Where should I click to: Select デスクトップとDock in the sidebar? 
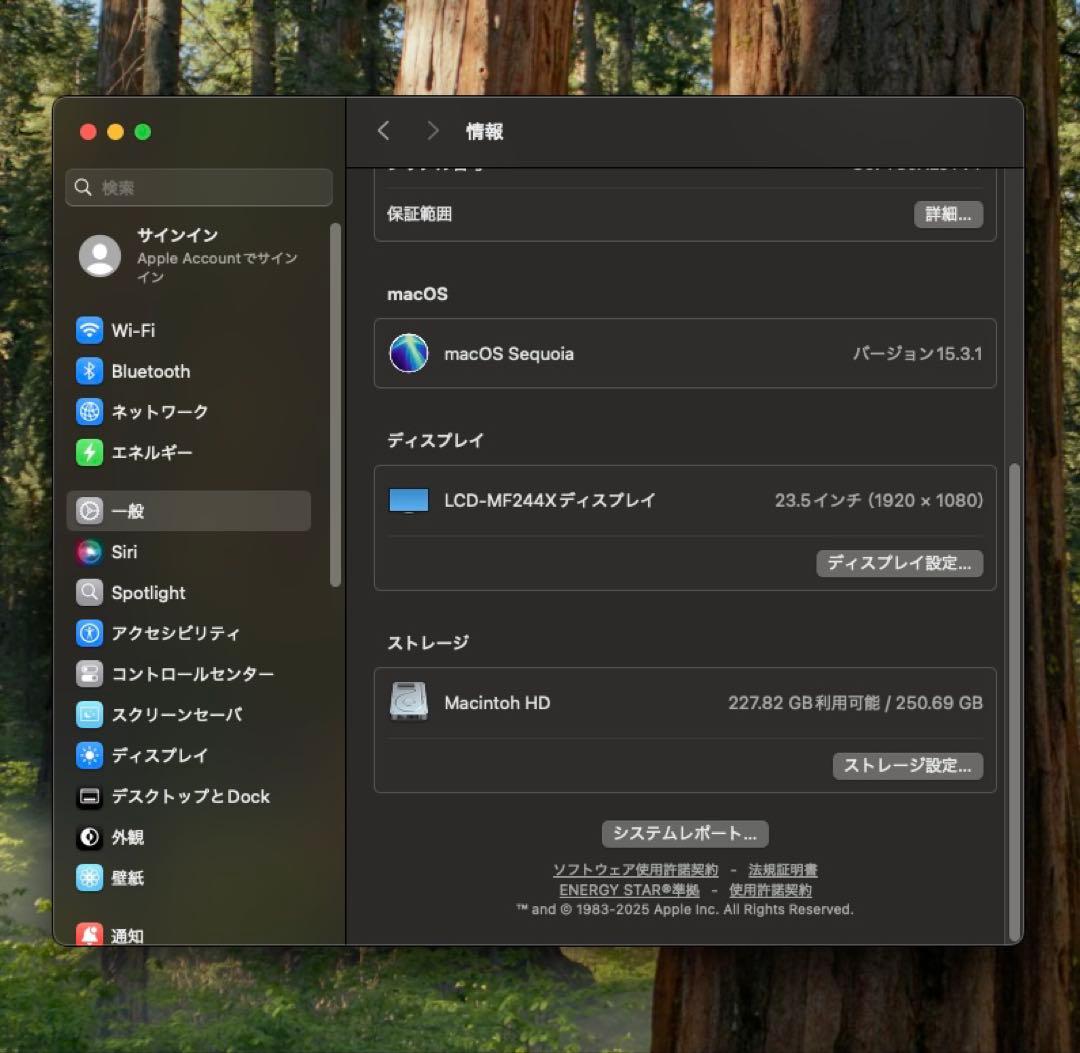coord(190,797)
